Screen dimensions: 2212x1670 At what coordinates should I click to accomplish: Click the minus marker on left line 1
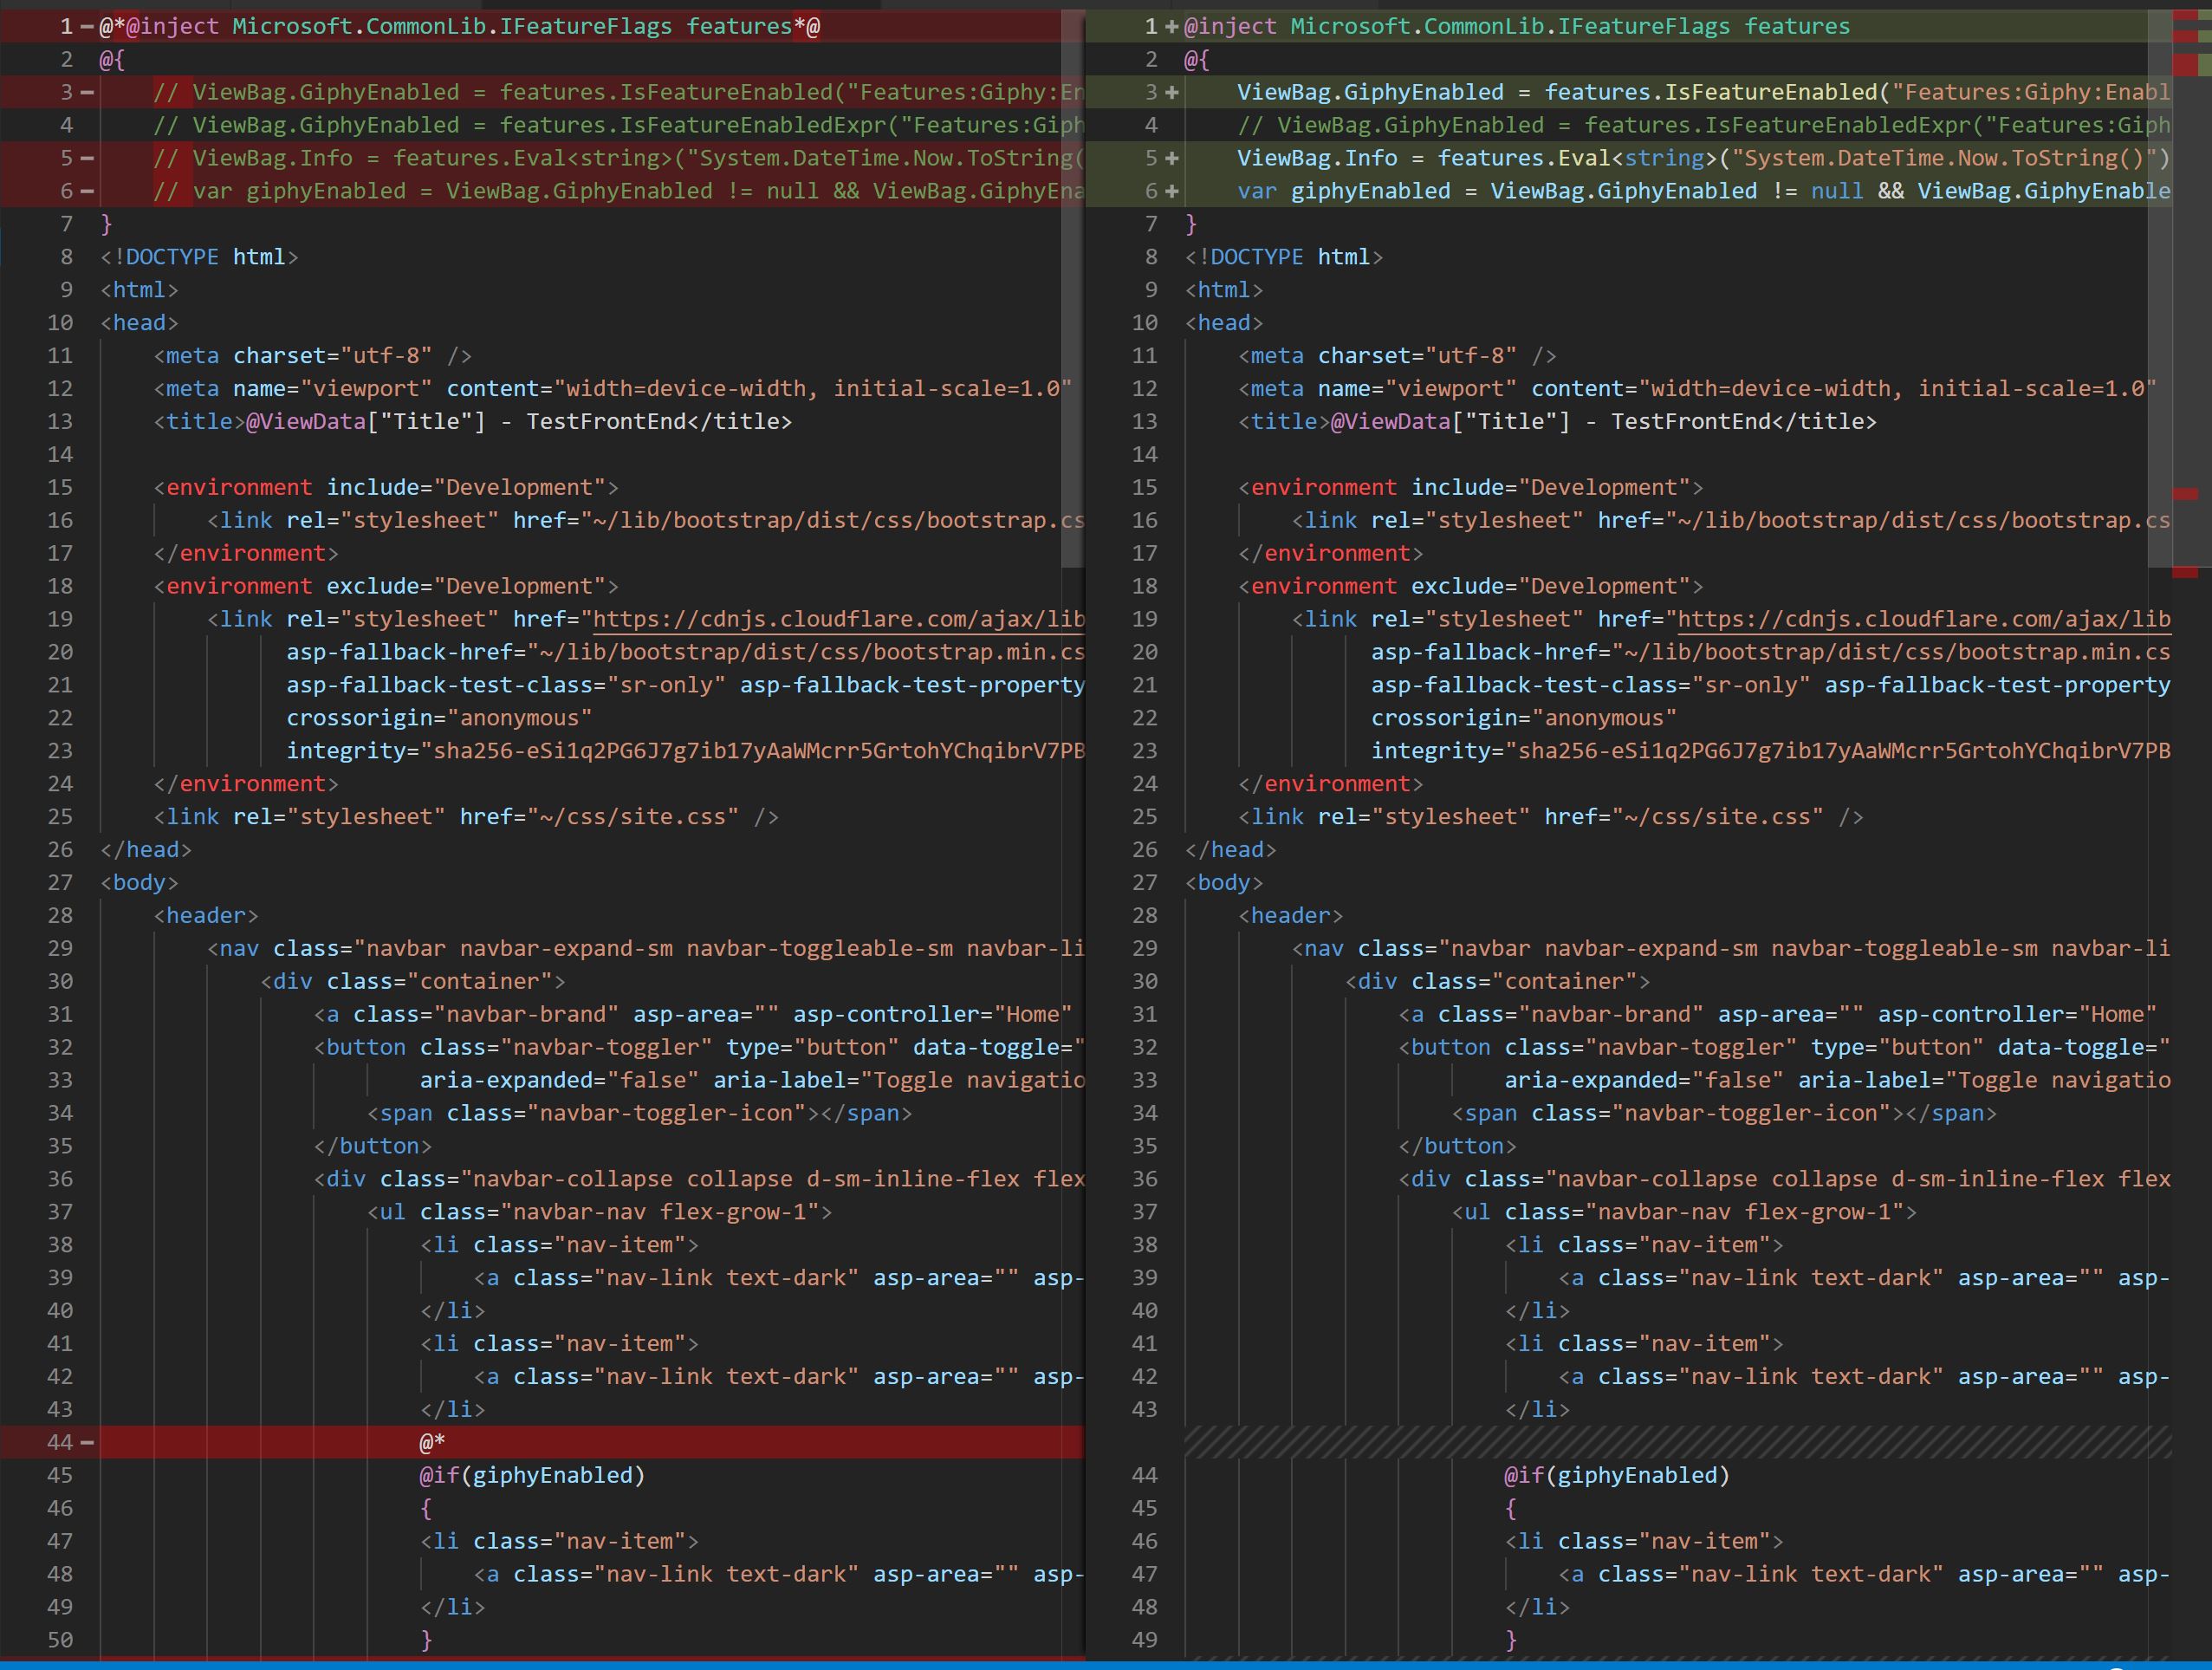click(x=87, y=27)
